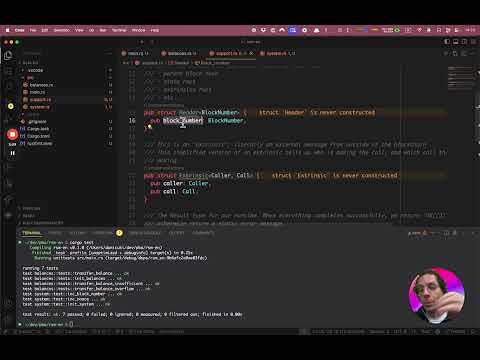Open the Explorer view in activity bar
The height and width of the screenshot is (360, 480).
click(x=8, y=55)
